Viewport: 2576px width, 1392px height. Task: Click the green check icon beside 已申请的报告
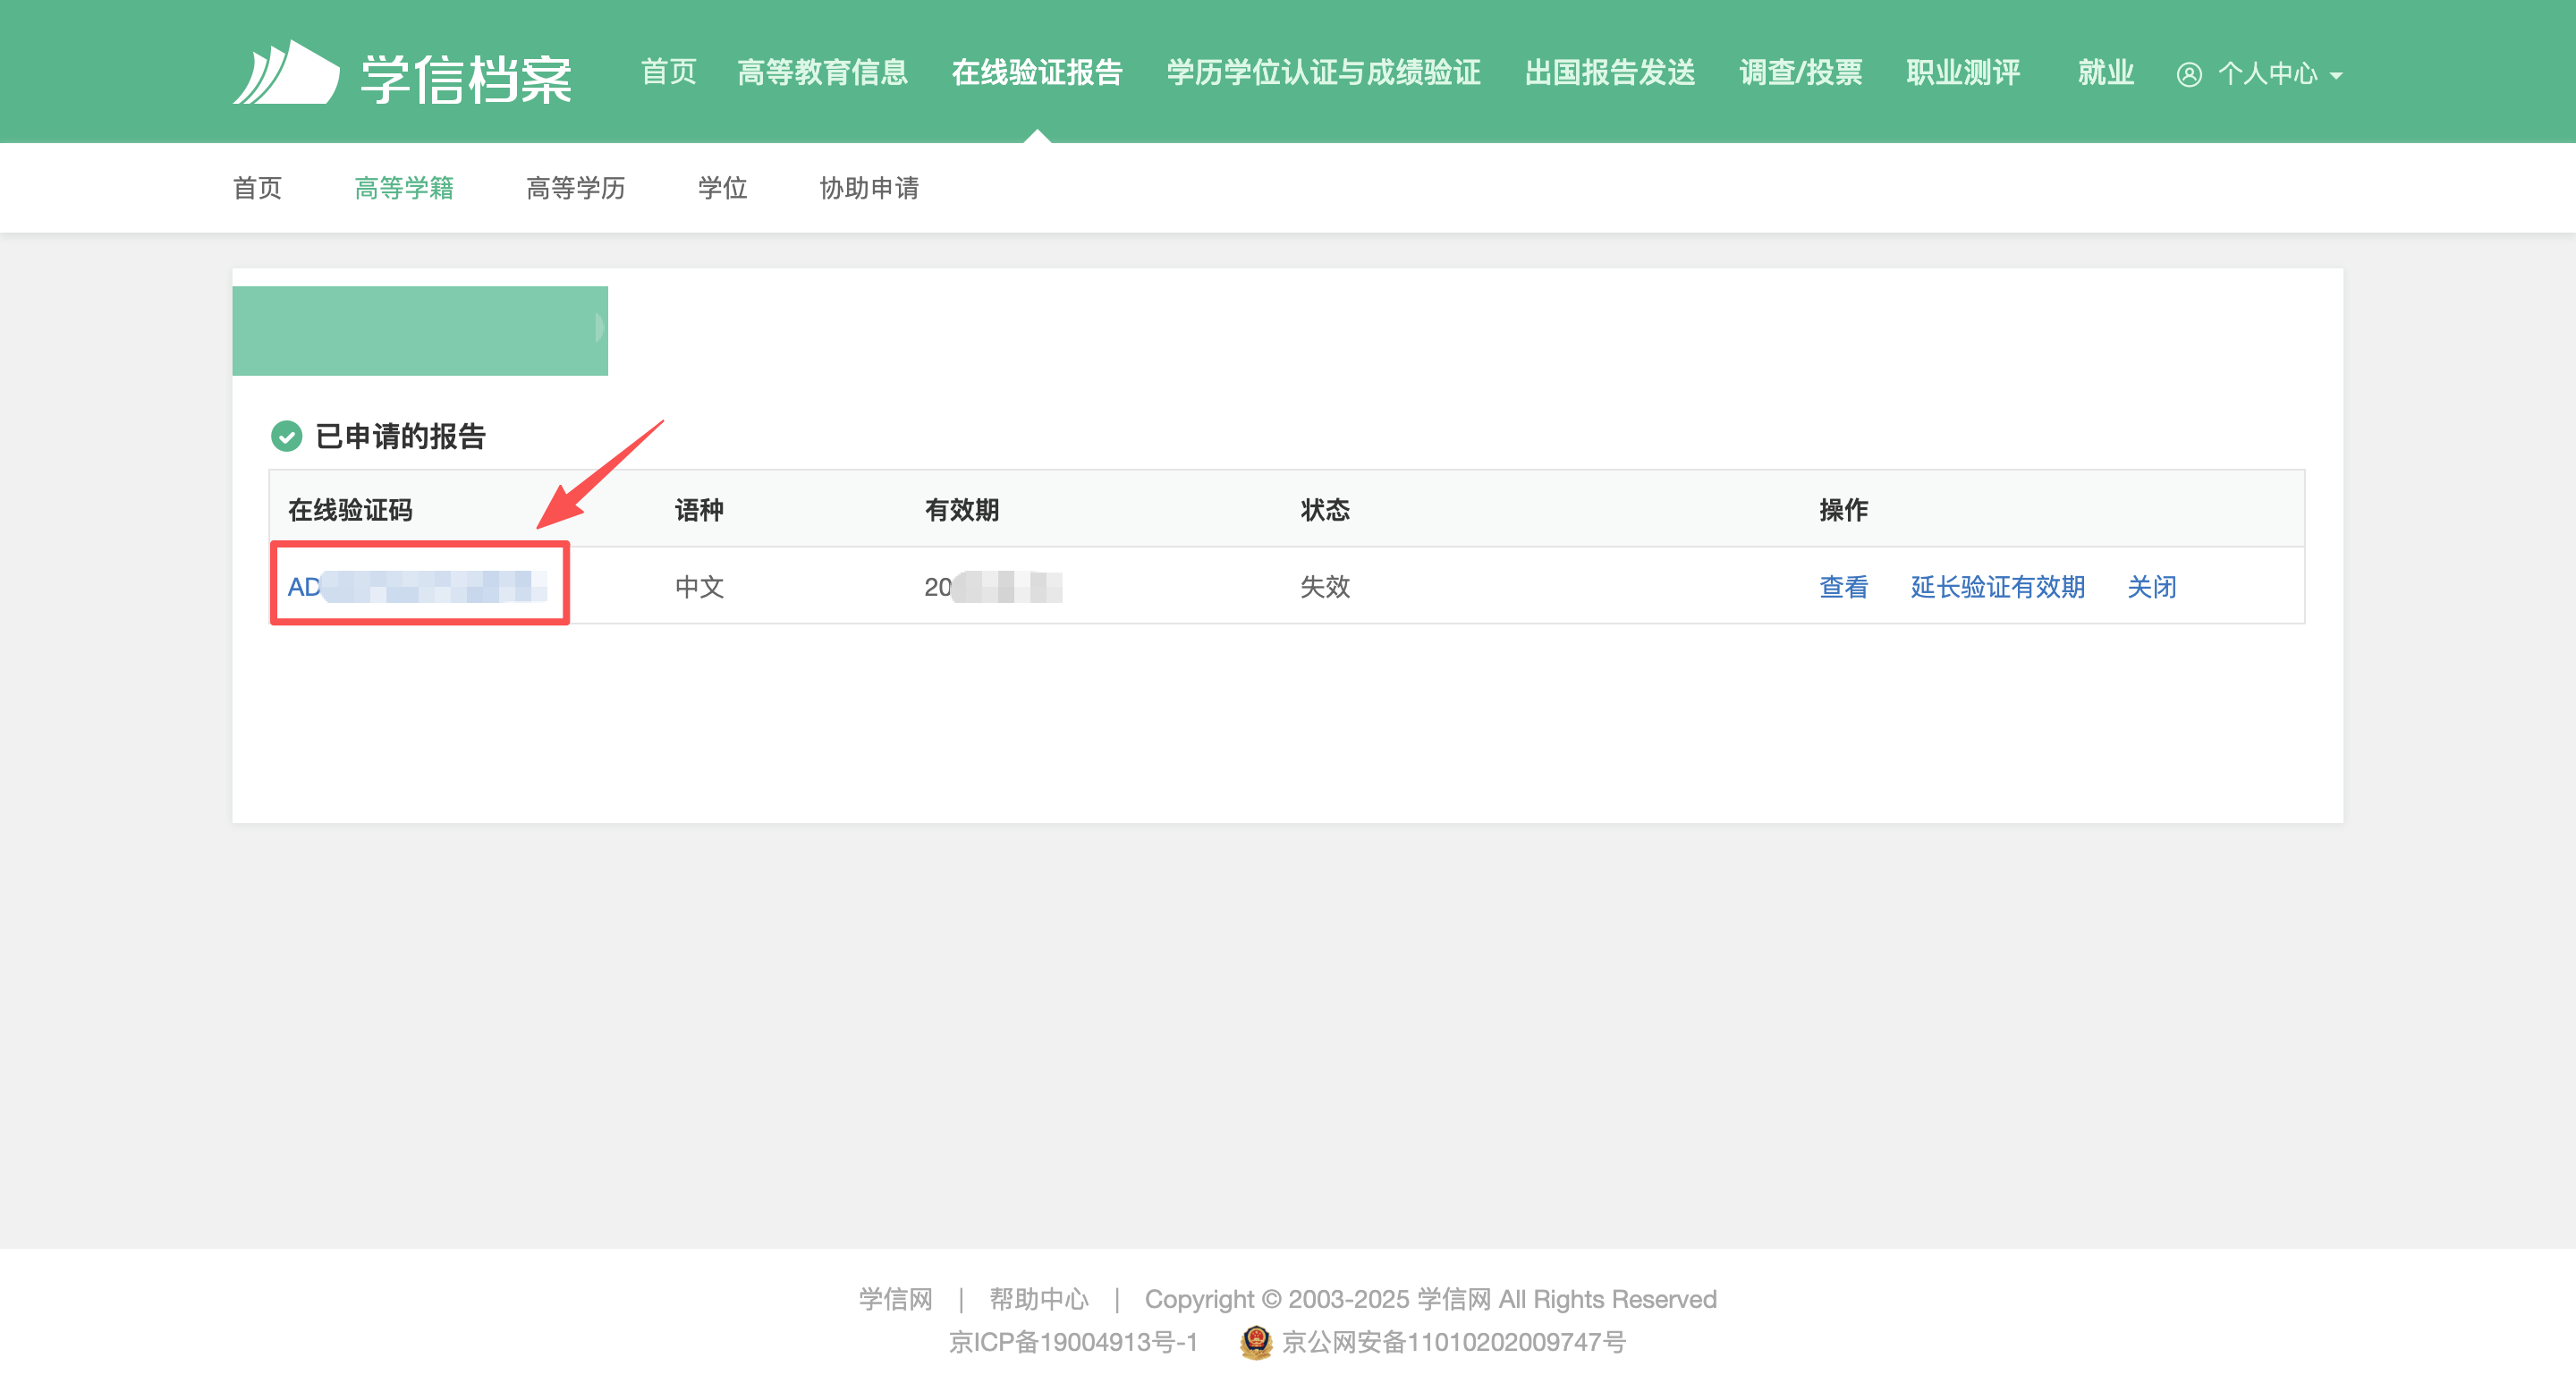point(286,436)
